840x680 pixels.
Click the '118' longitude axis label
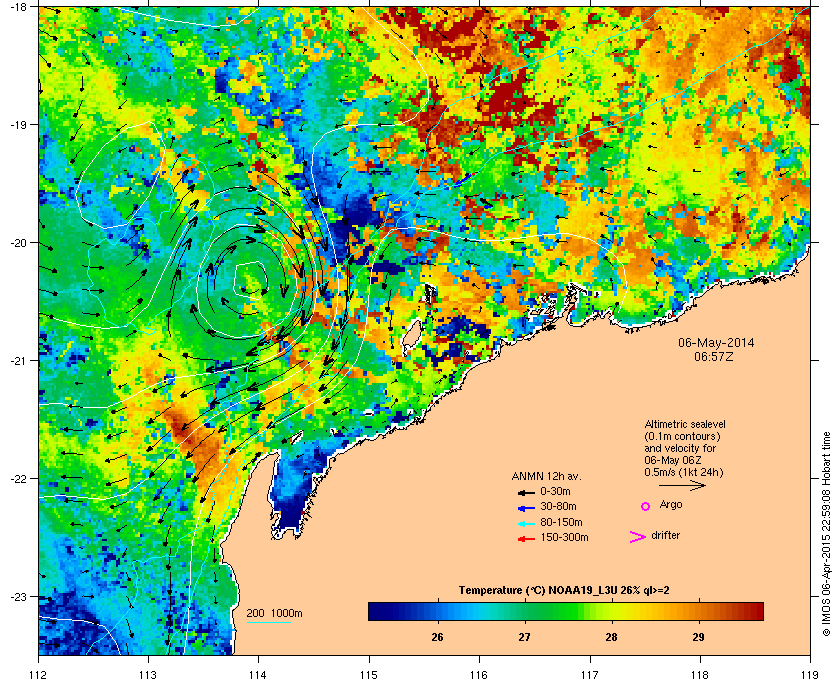point(700,674)
